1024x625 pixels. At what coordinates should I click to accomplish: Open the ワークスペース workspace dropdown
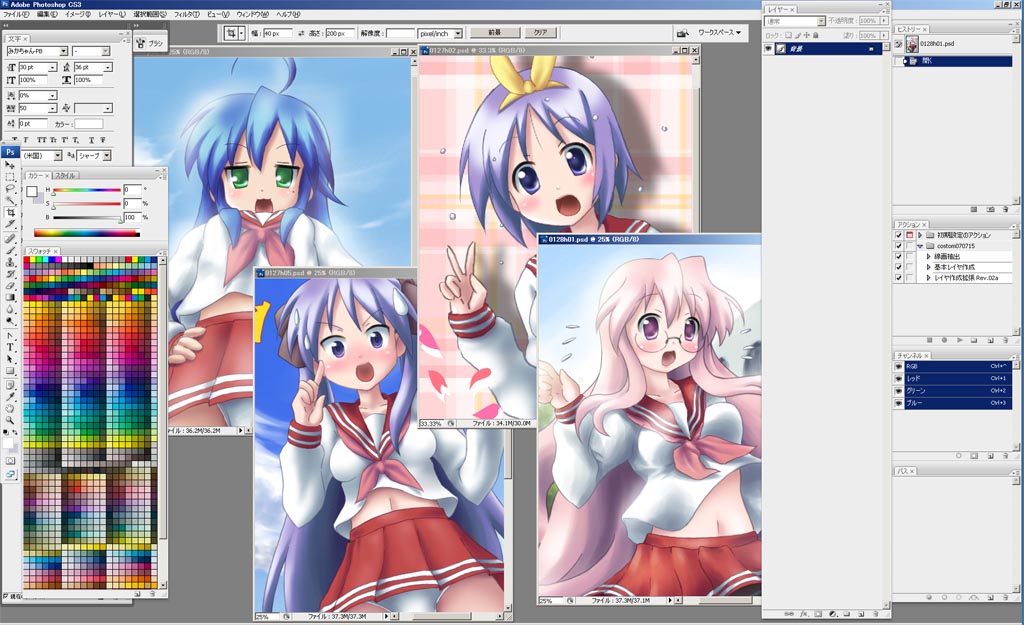[x=720, y=33]
